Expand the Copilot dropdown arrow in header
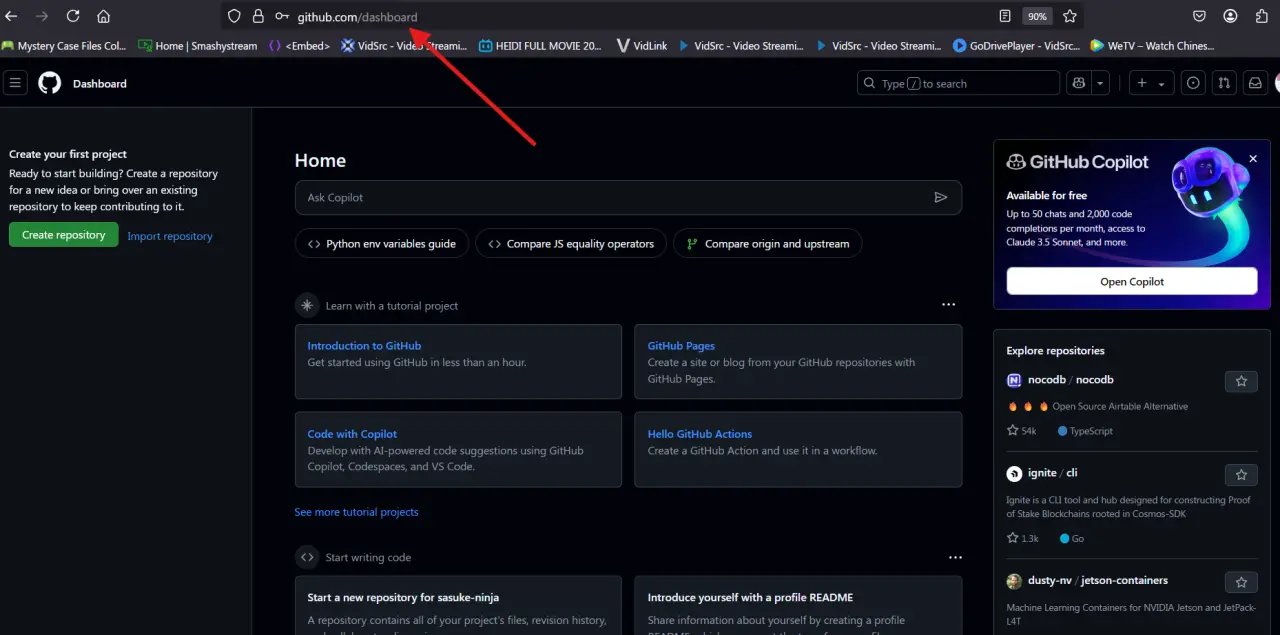This screenshot has width=1280, height=635. 1100,83
